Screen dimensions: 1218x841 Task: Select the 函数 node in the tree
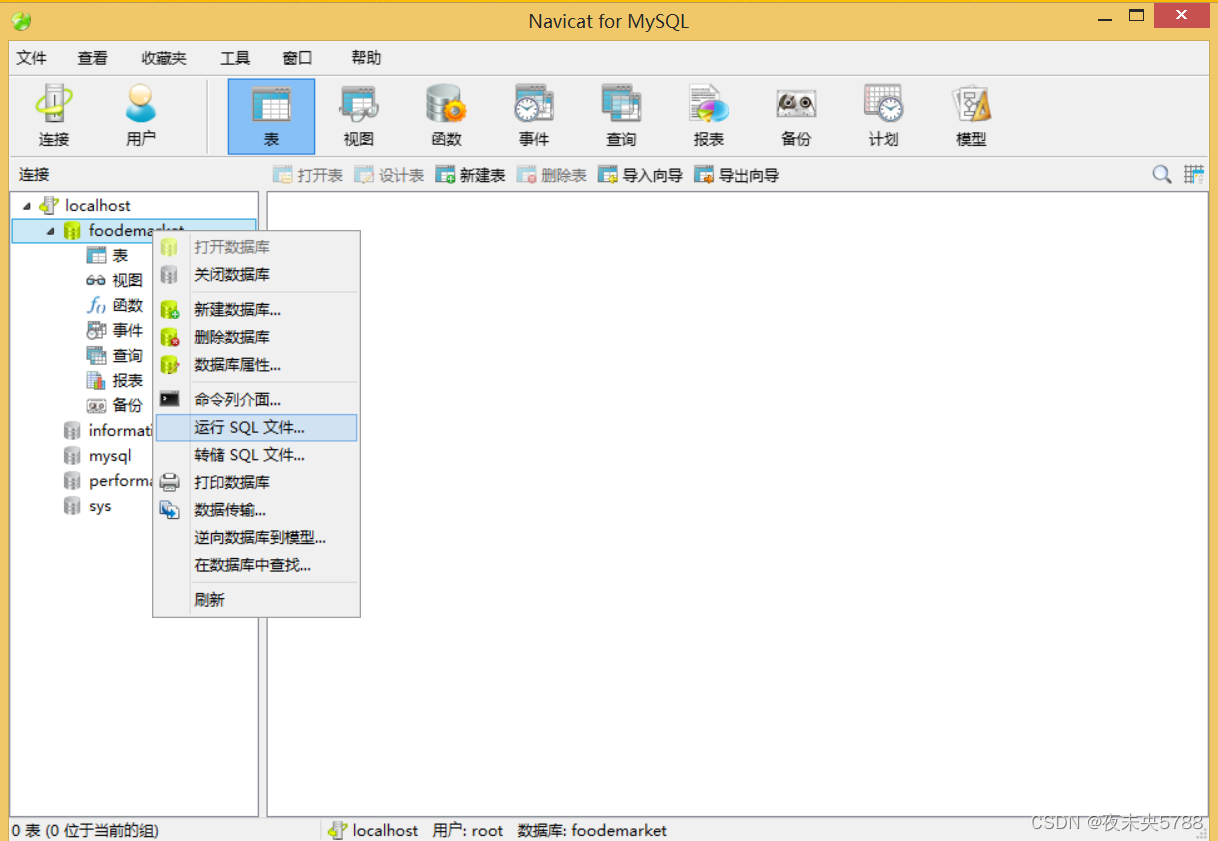pos(127,306)
